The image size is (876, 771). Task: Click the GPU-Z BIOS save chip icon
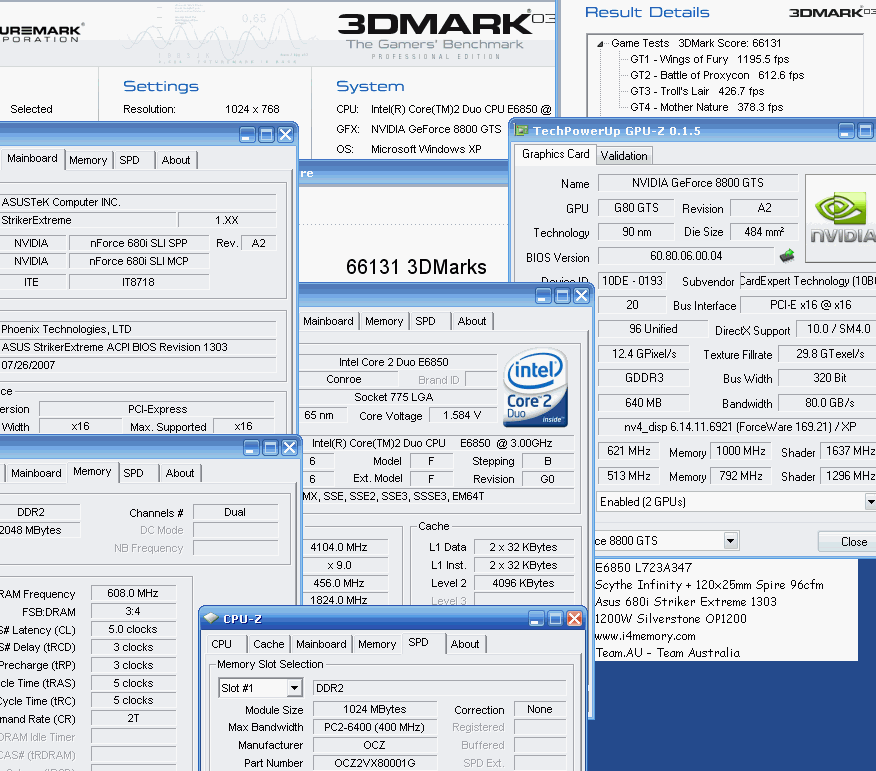787,256
